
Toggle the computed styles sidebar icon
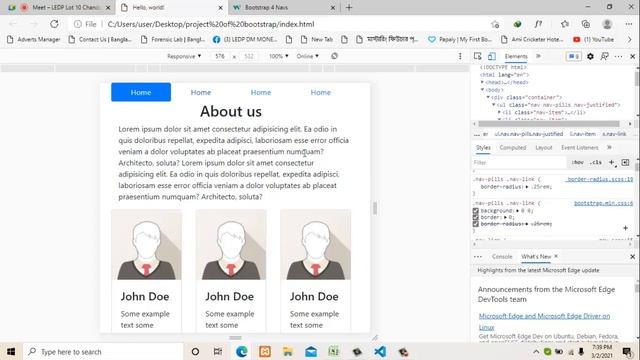[625, 162]
